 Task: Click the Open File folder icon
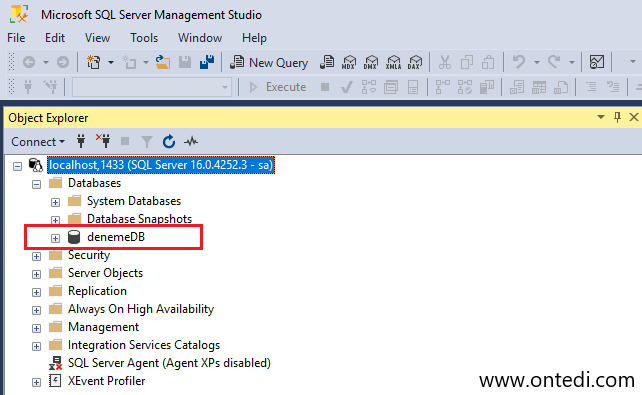pyautogui.click(x=163, y=62)
